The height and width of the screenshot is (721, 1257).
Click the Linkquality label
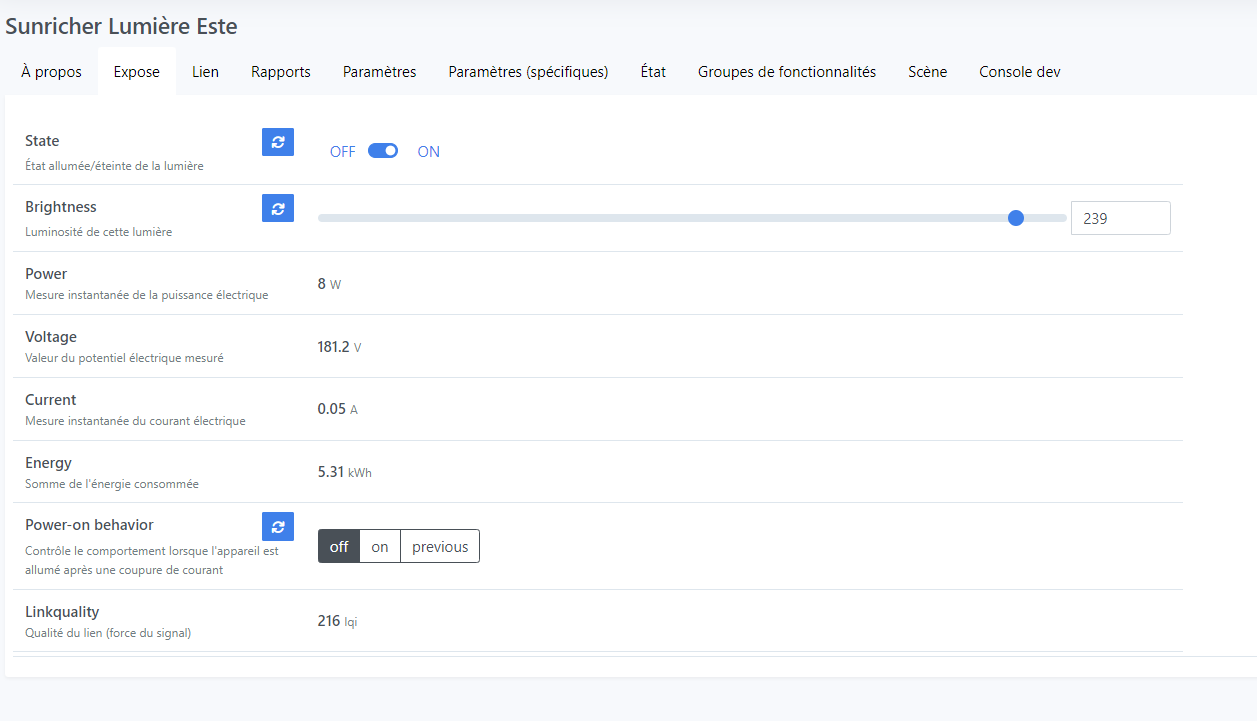point(62,612)
